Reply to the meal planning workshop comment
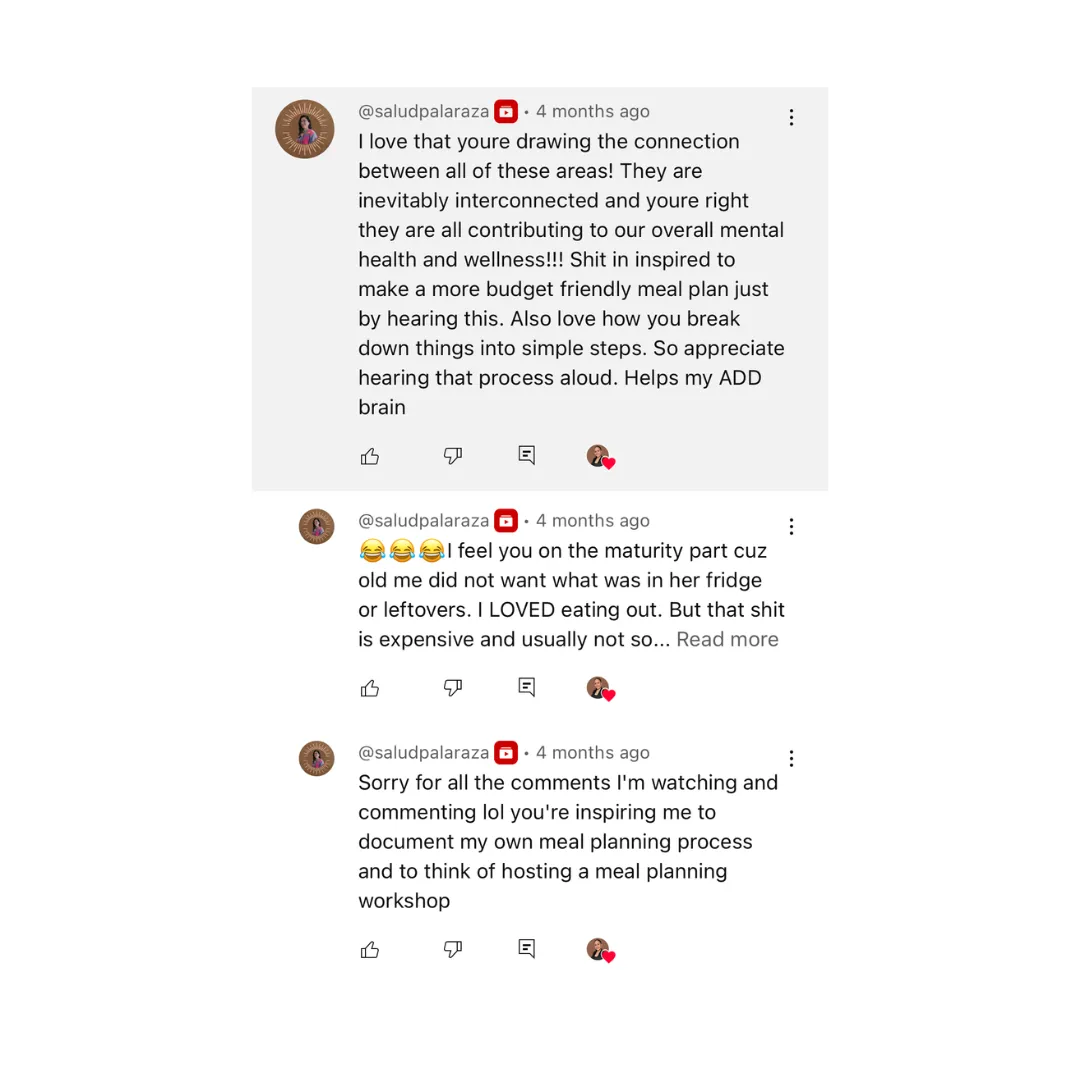 click(x=527, y=949)
